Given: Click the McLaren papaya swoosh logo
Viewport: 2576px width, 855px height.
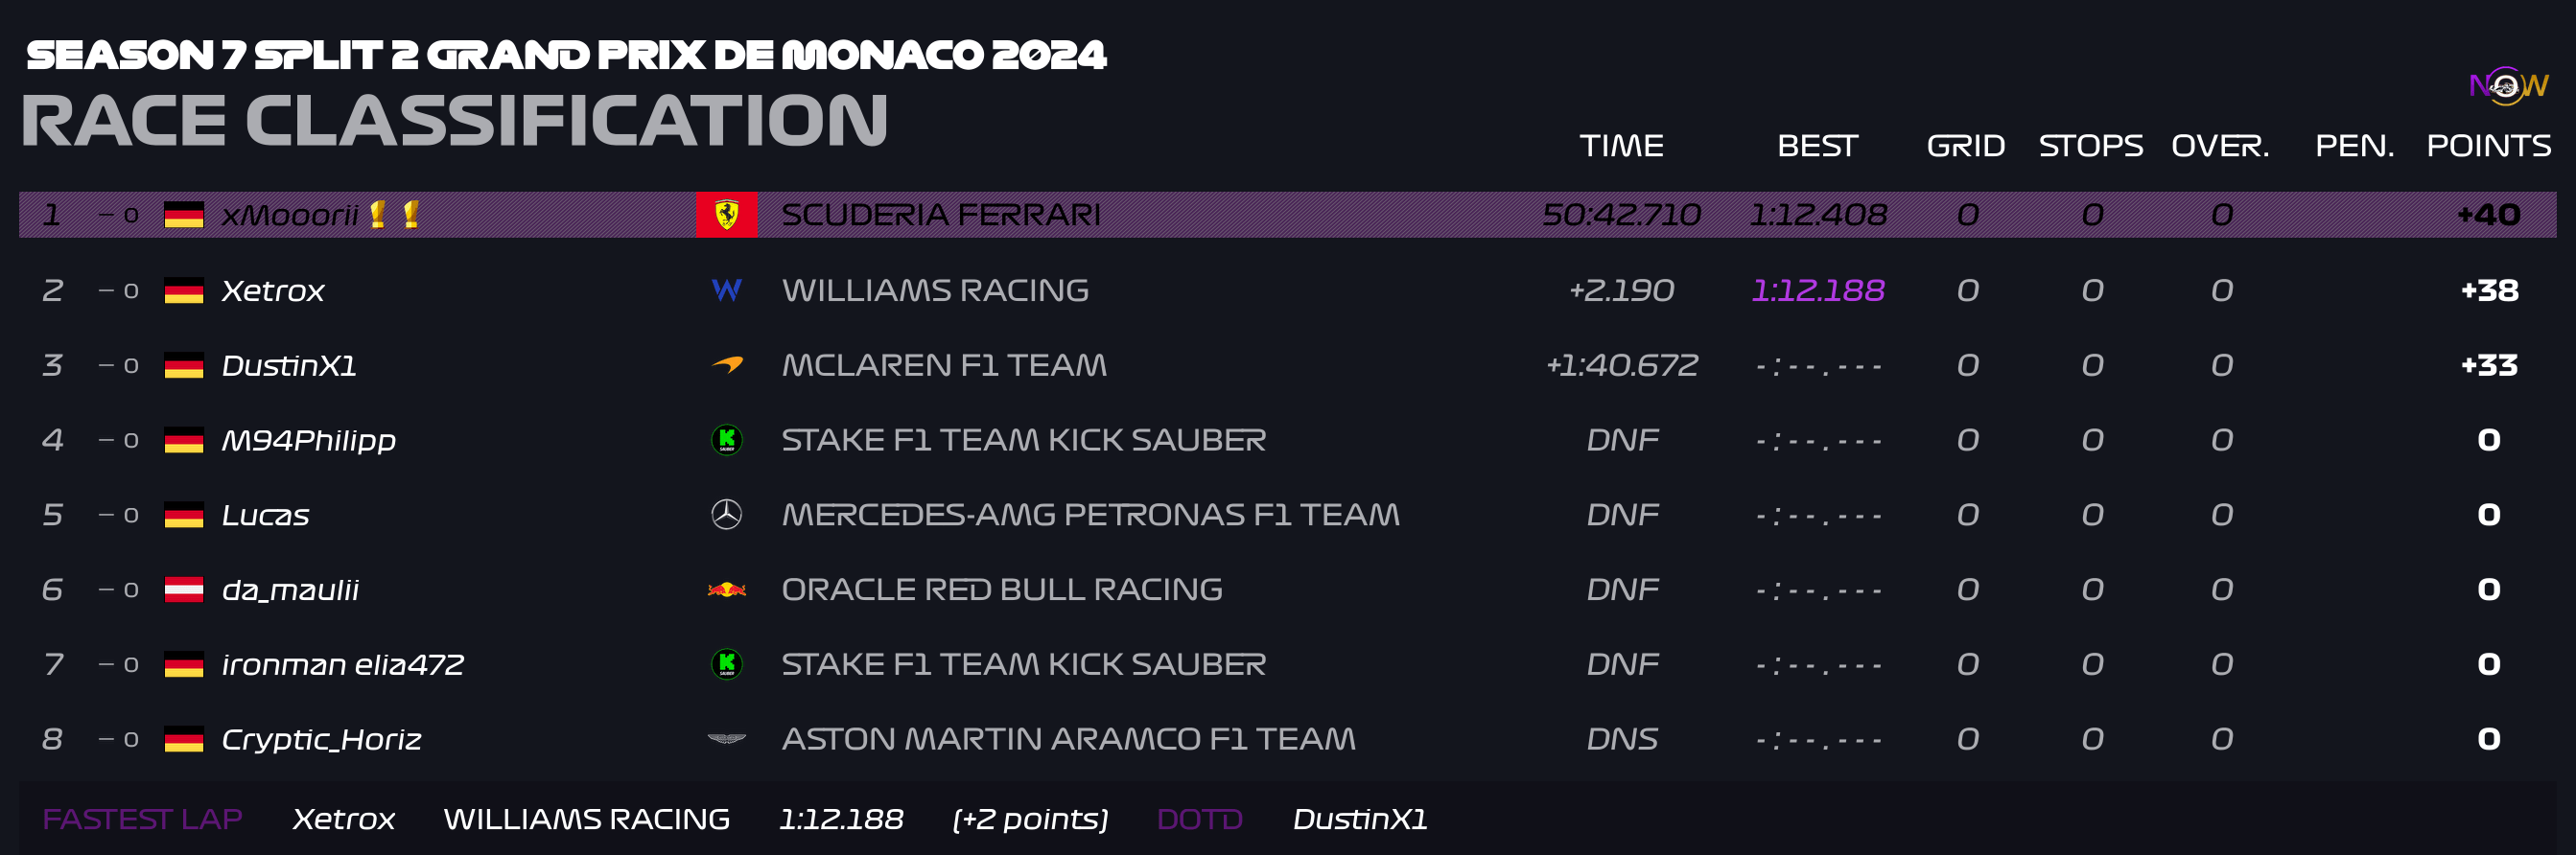Looking at the screenshot, I should click(727, 365).
